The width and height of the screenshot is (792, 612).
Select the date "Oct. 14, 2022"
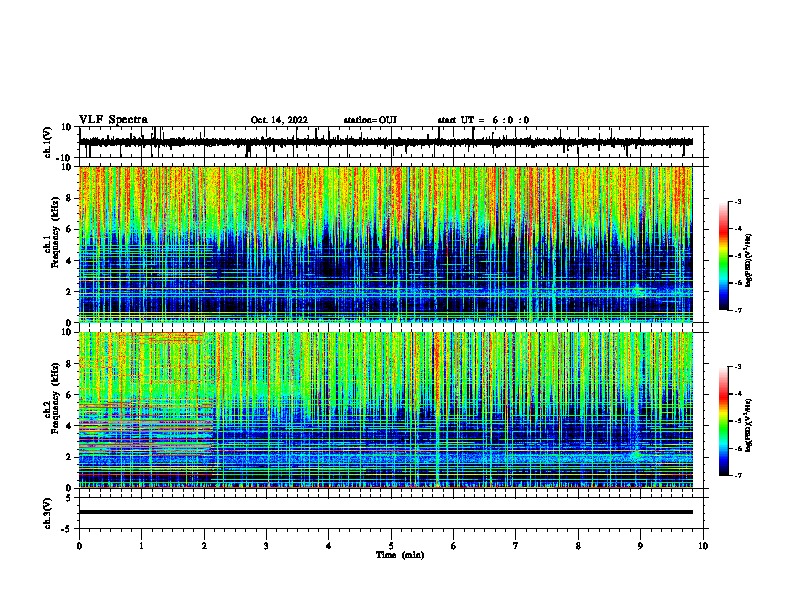point(279,120)
